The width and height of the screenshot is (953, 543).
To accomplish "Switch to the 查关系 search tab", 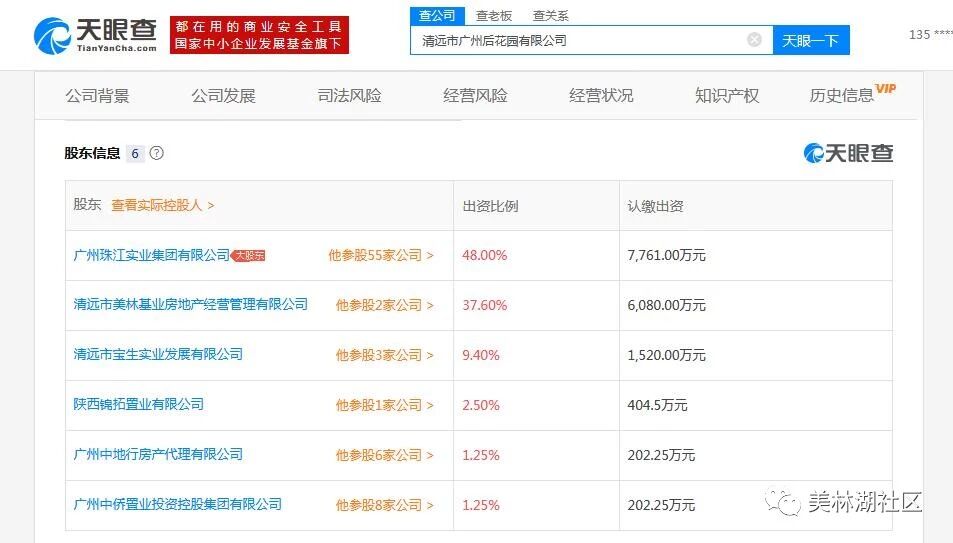I will coord(550,16).
